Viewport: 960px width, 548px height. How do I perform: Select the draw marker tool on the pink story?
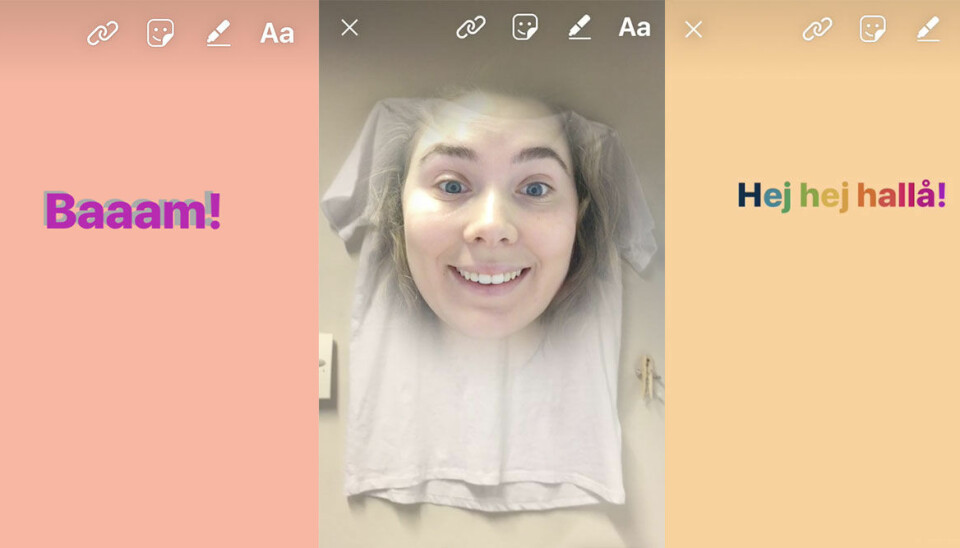point(218,33)
